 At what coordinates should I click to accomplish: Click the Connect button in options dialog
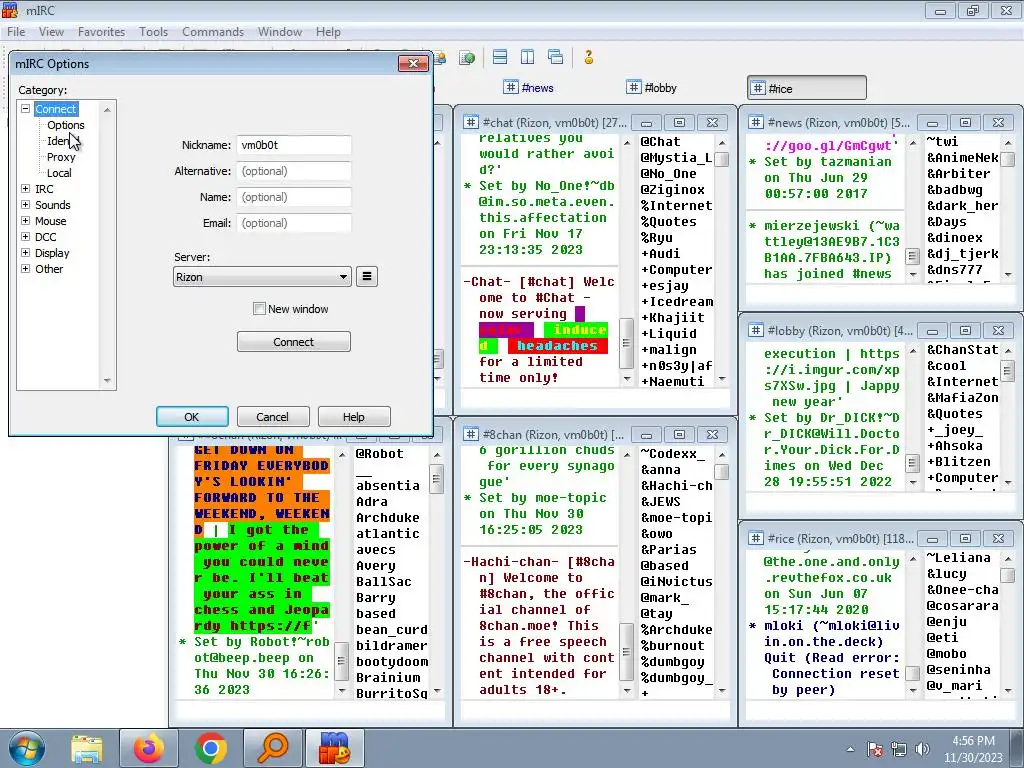294,342
